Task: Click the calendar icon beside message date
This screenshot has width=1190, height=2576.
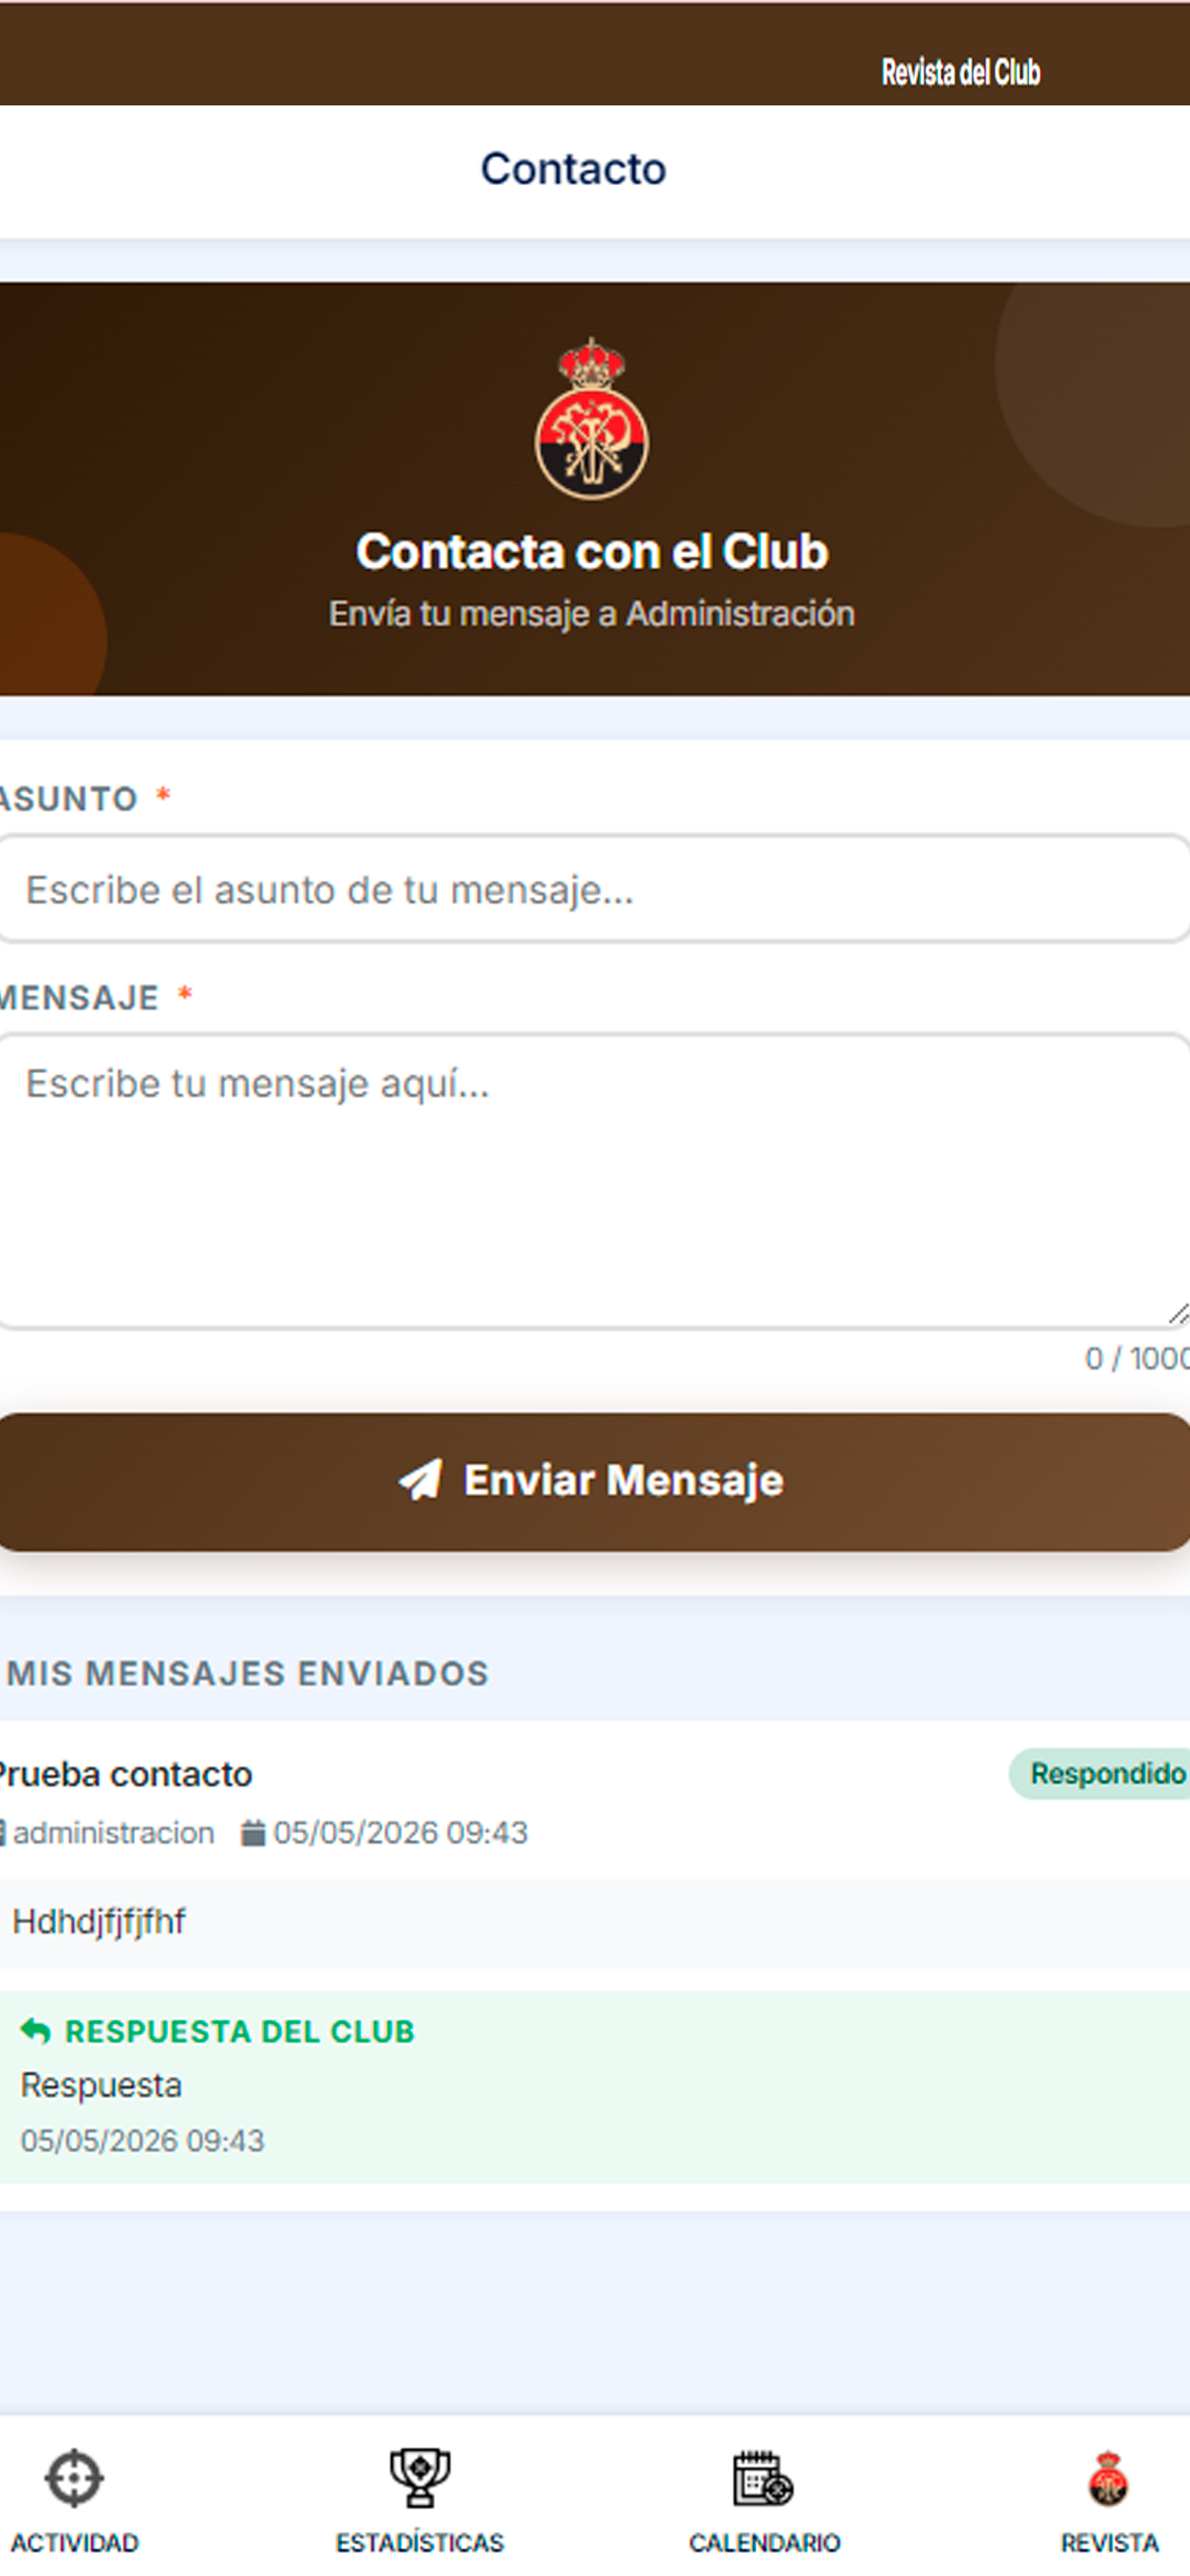Action: click(x=253, y=1833)
